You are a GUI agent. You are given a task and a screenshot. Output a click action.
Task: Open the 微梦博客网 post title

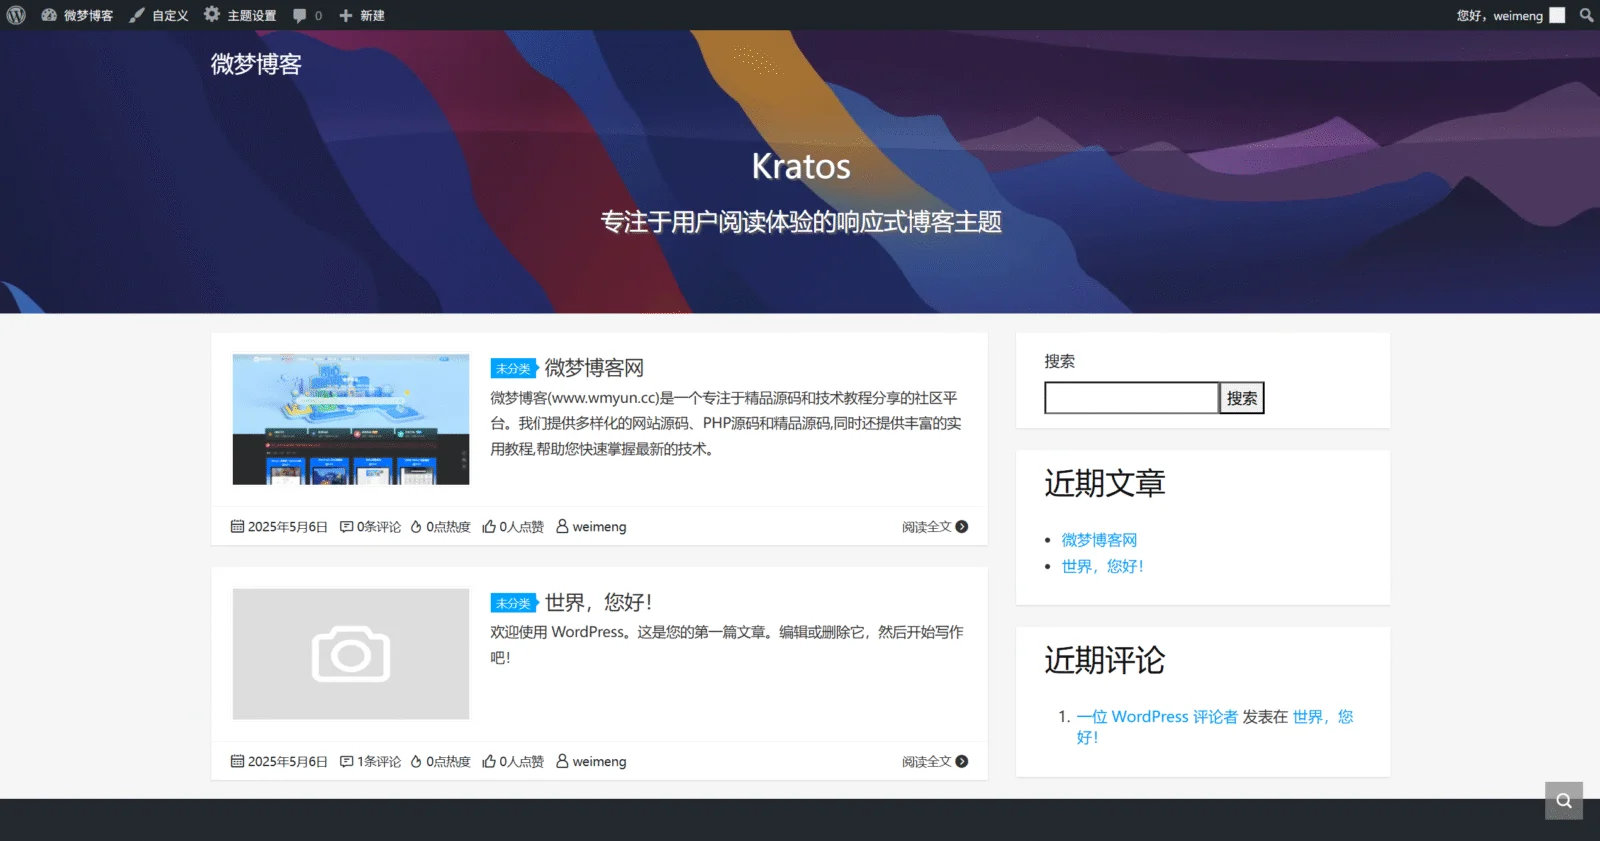[x=594, y=368]
